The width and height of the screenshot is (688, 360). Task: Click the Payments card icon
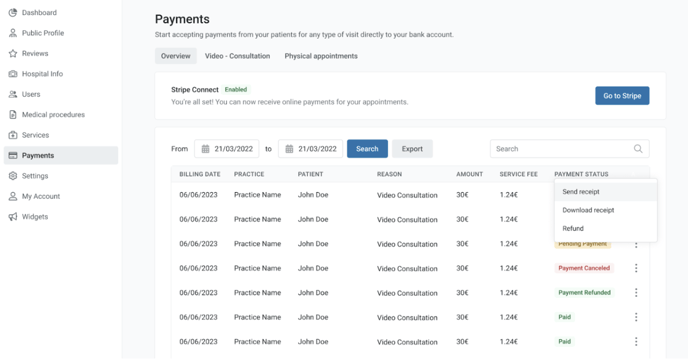[13, 155]
